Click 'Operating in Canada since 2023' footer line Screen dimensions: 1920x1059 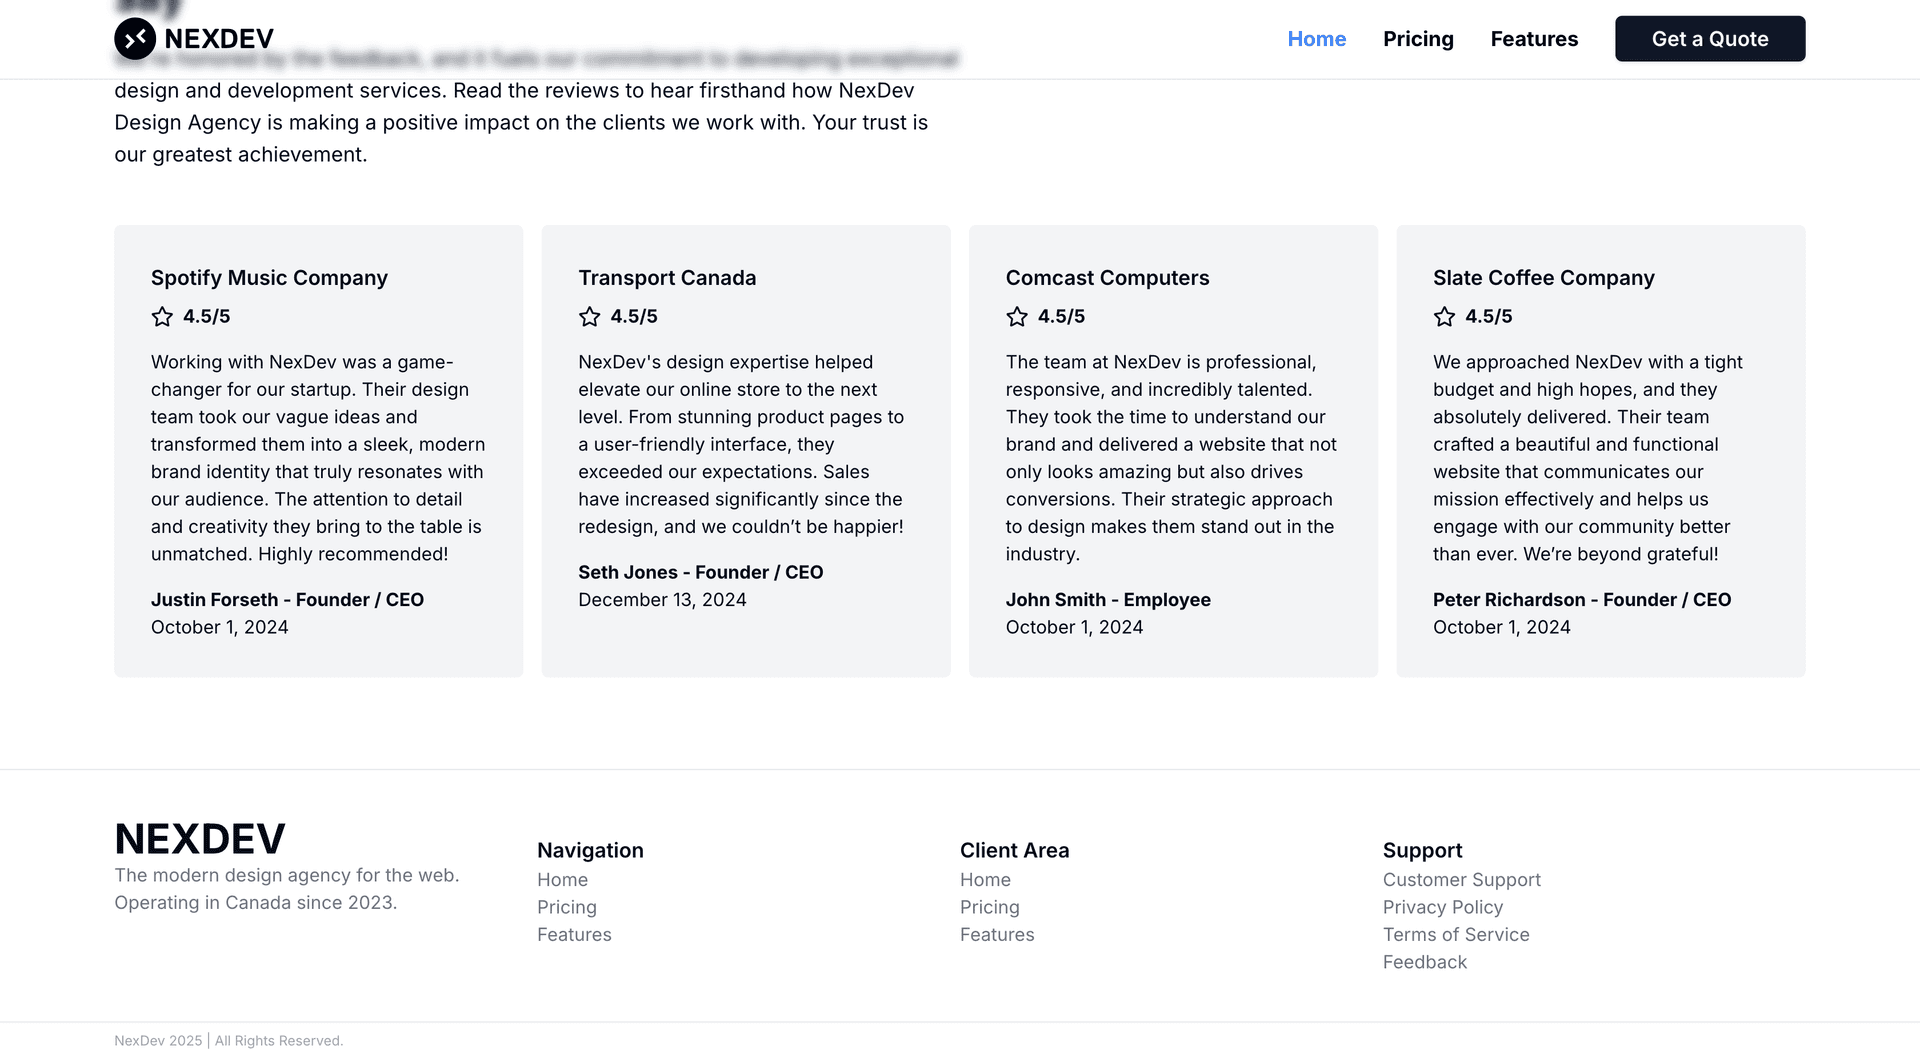255,903
